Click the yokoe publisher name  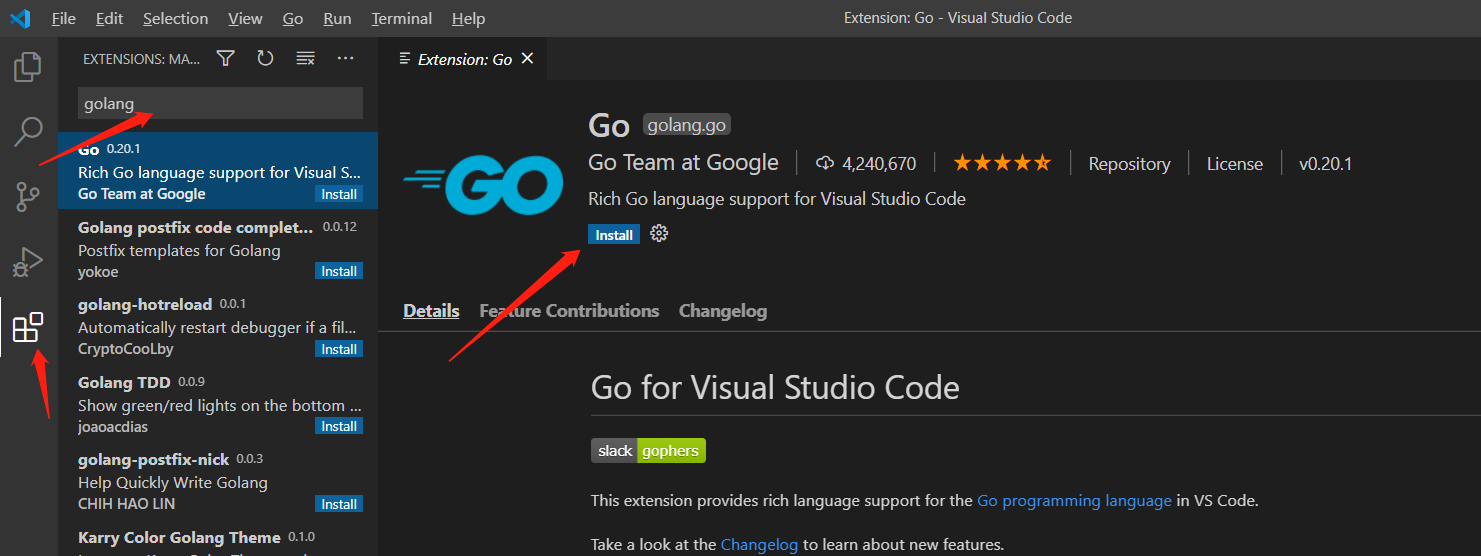tap(98, 271)
